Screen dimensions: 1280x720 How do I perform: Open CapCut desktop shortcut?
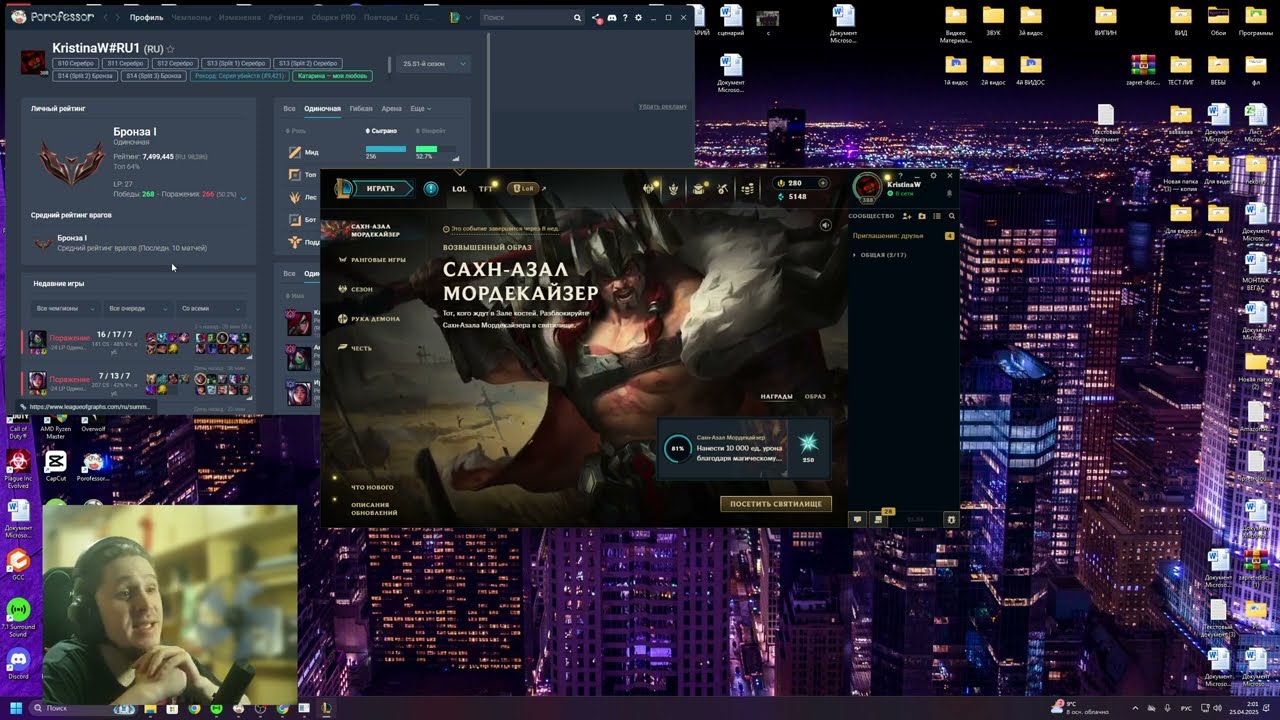coord(55,465)
